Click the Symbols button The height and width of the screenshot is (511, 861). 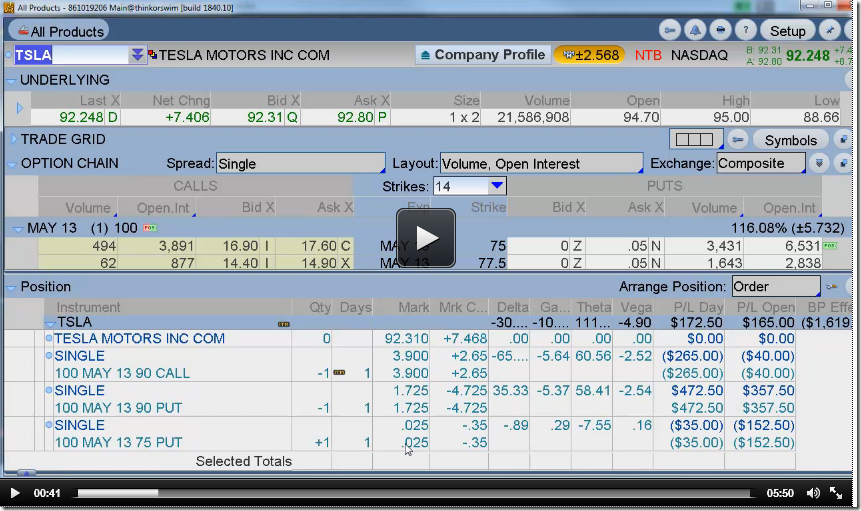[x=791, y=141]
